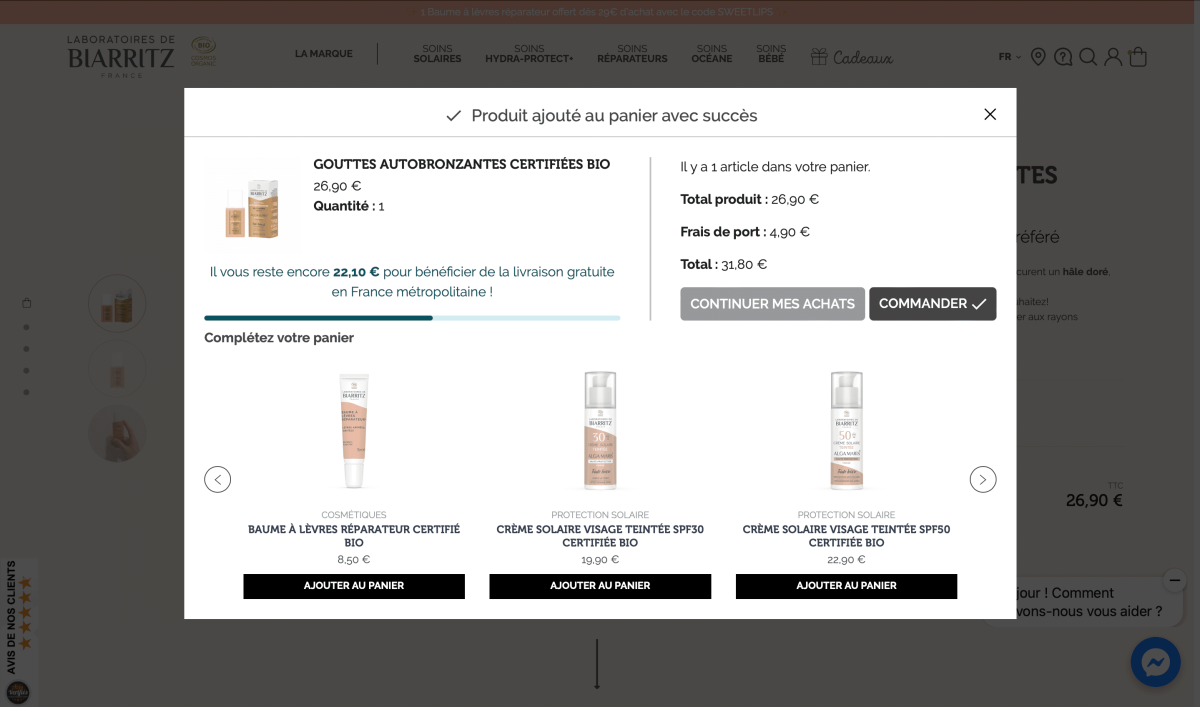
Task: Click COSMÉTIQUES category label
Action: [x=354, y=515]
